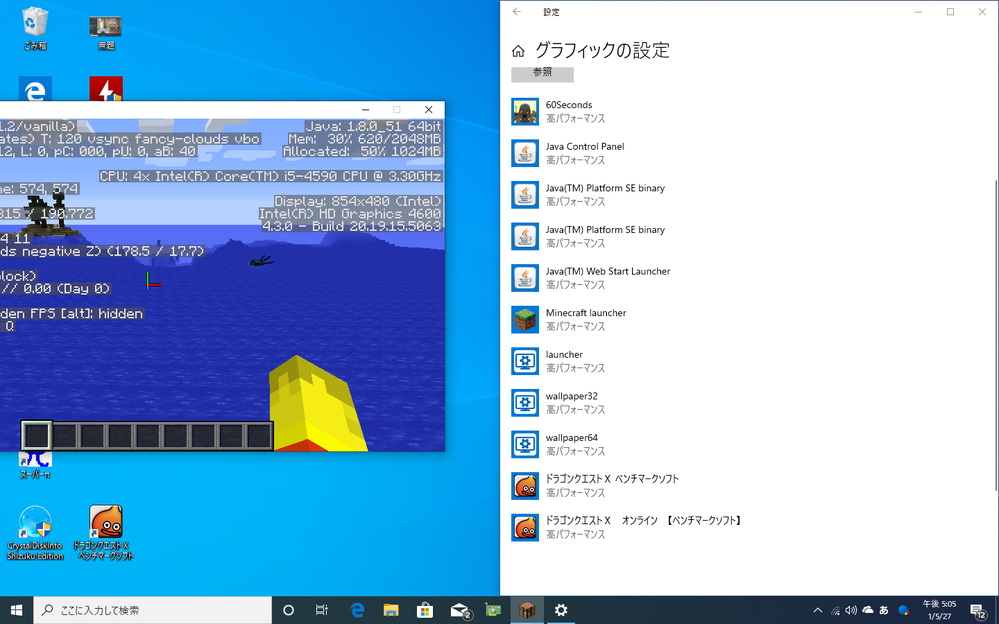Click the taskbar search box
This screenshot has height=624, width=999.
(x=153, y=610)
